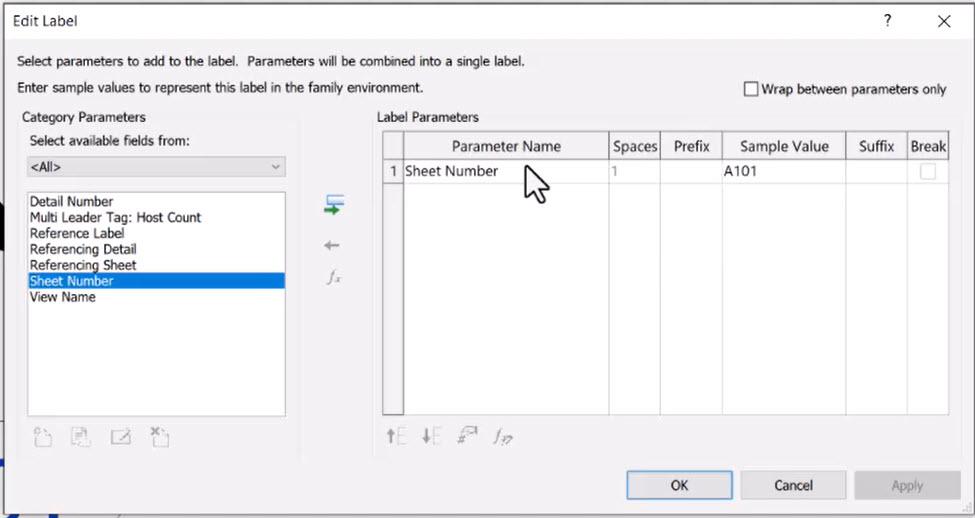Click the A101 sample value field

pyautogui.click(x=783, y=171)
